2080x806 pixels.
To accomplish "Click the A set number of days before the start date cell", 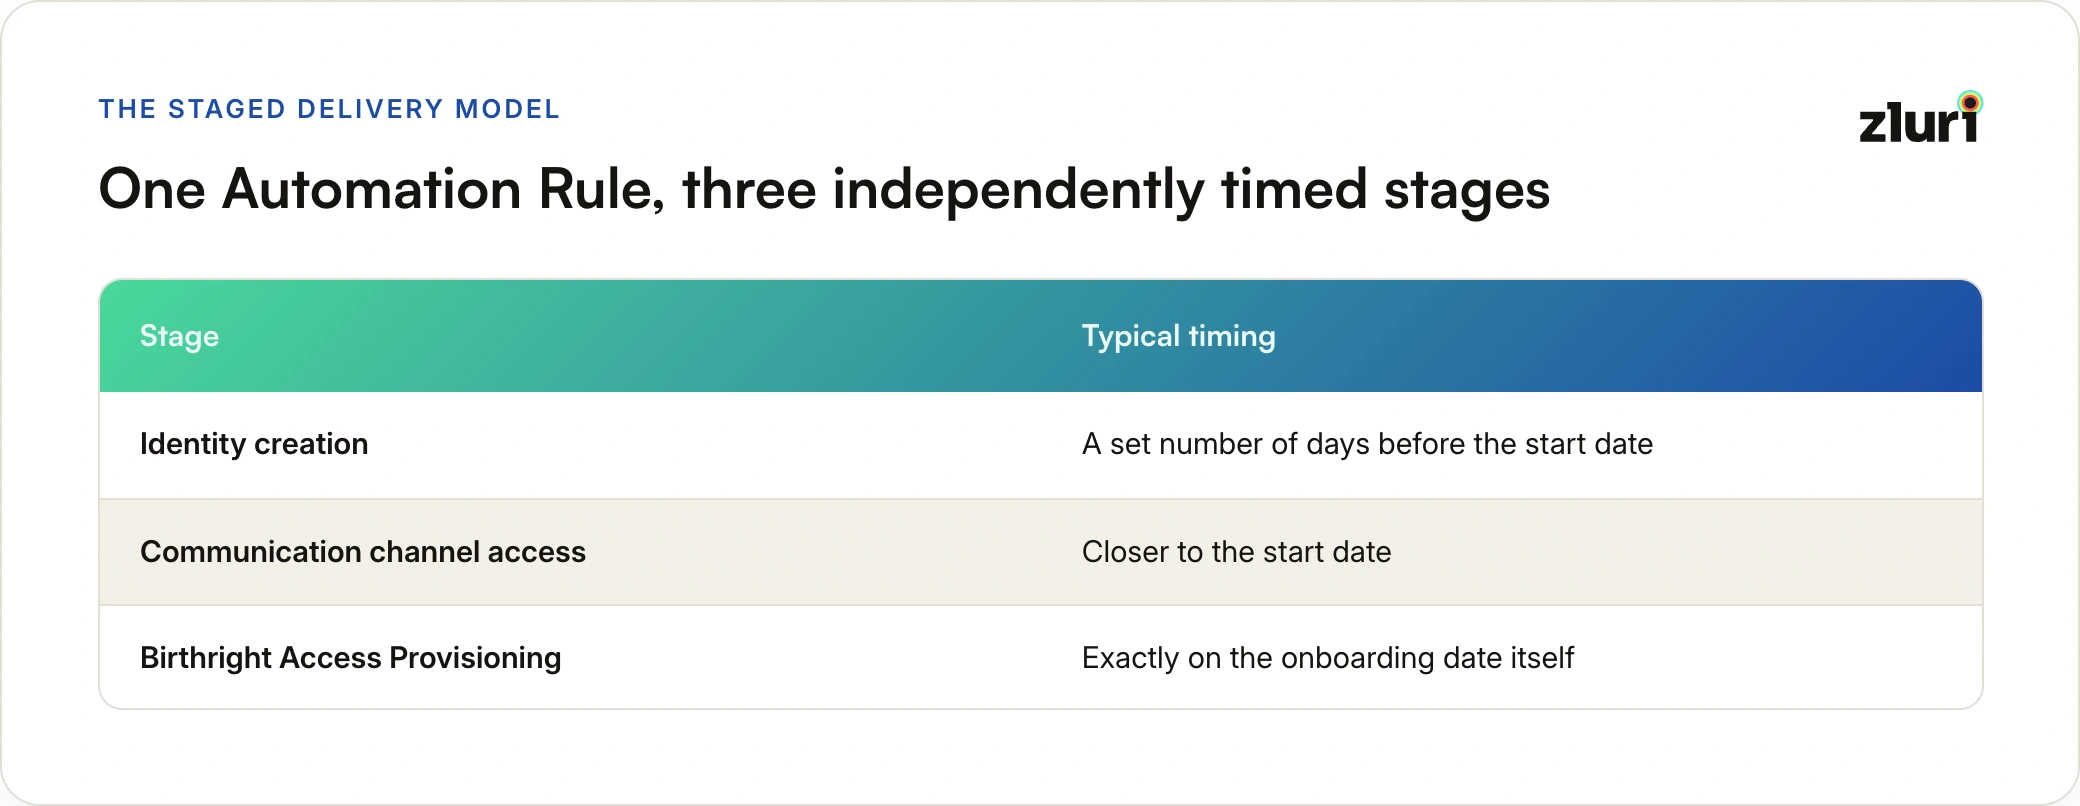I will coord(1367,444).
